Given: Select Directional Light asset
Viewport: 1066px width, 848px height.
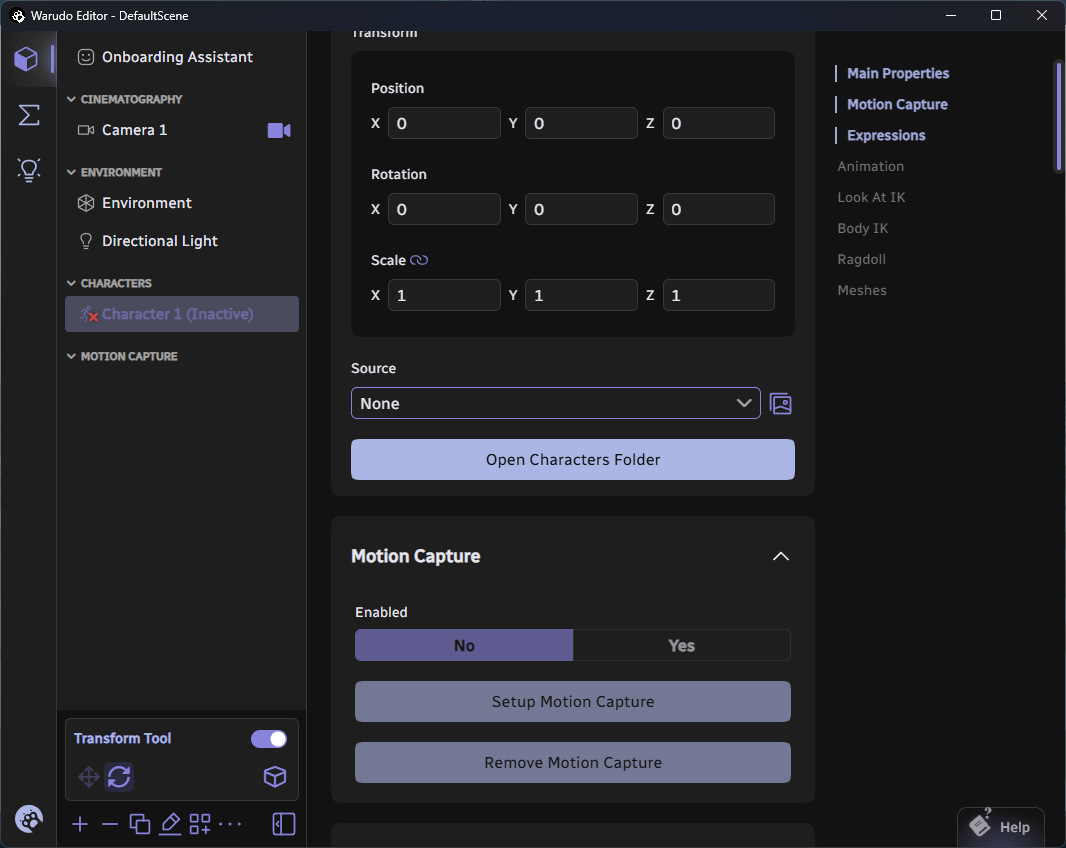Looking at the screenshot, I should point(182,241).
